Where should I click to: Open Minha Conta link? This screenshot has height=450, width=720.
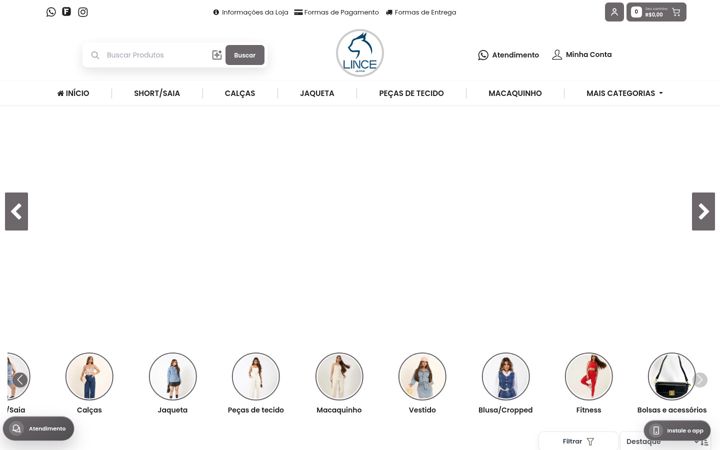pos(581,55)
